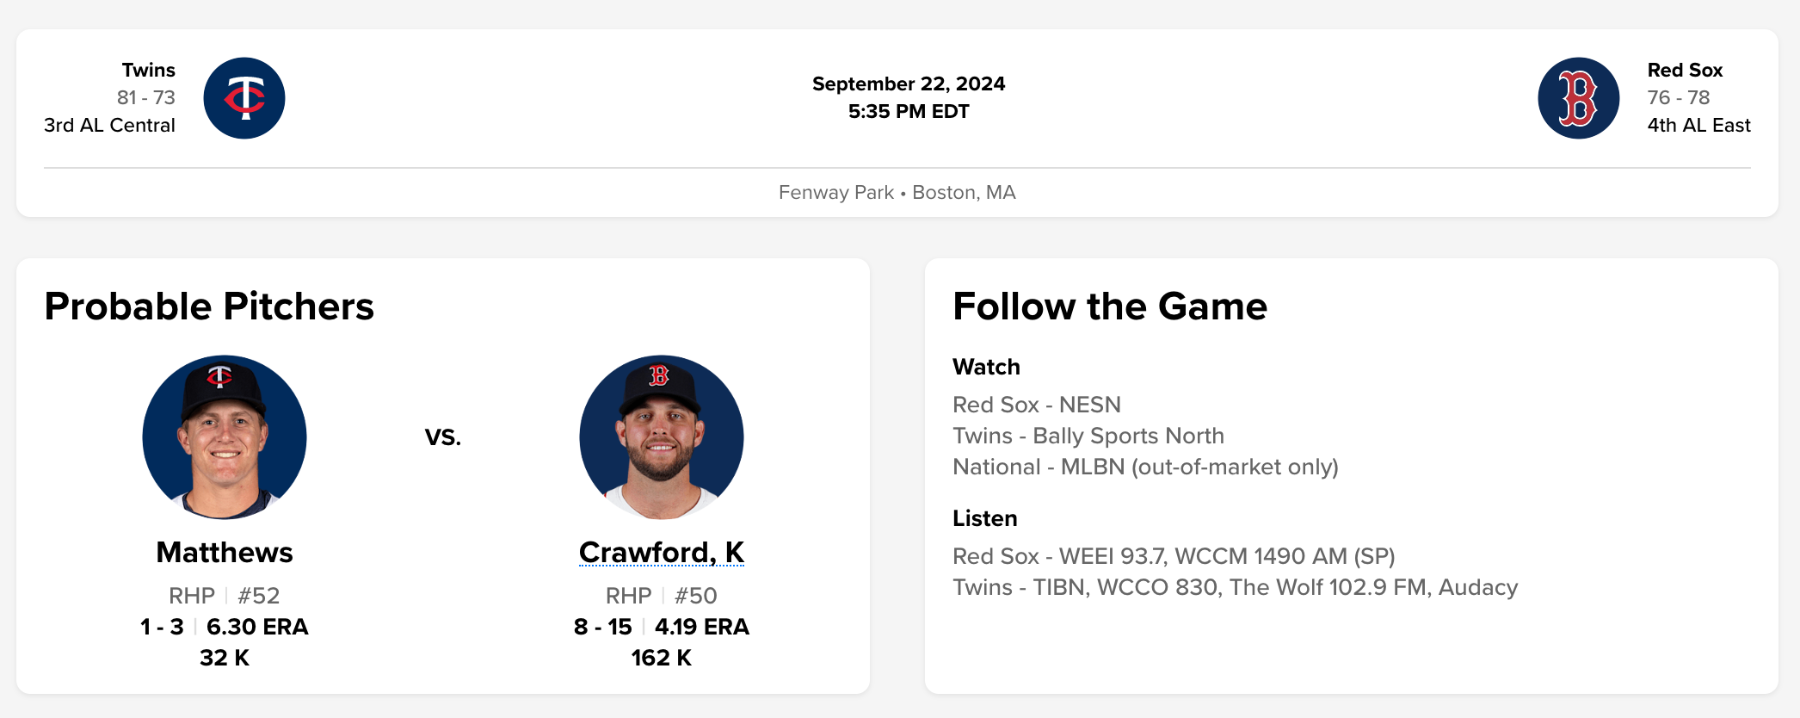Select the Red Sox team name in header

[x=1685, y=70]
